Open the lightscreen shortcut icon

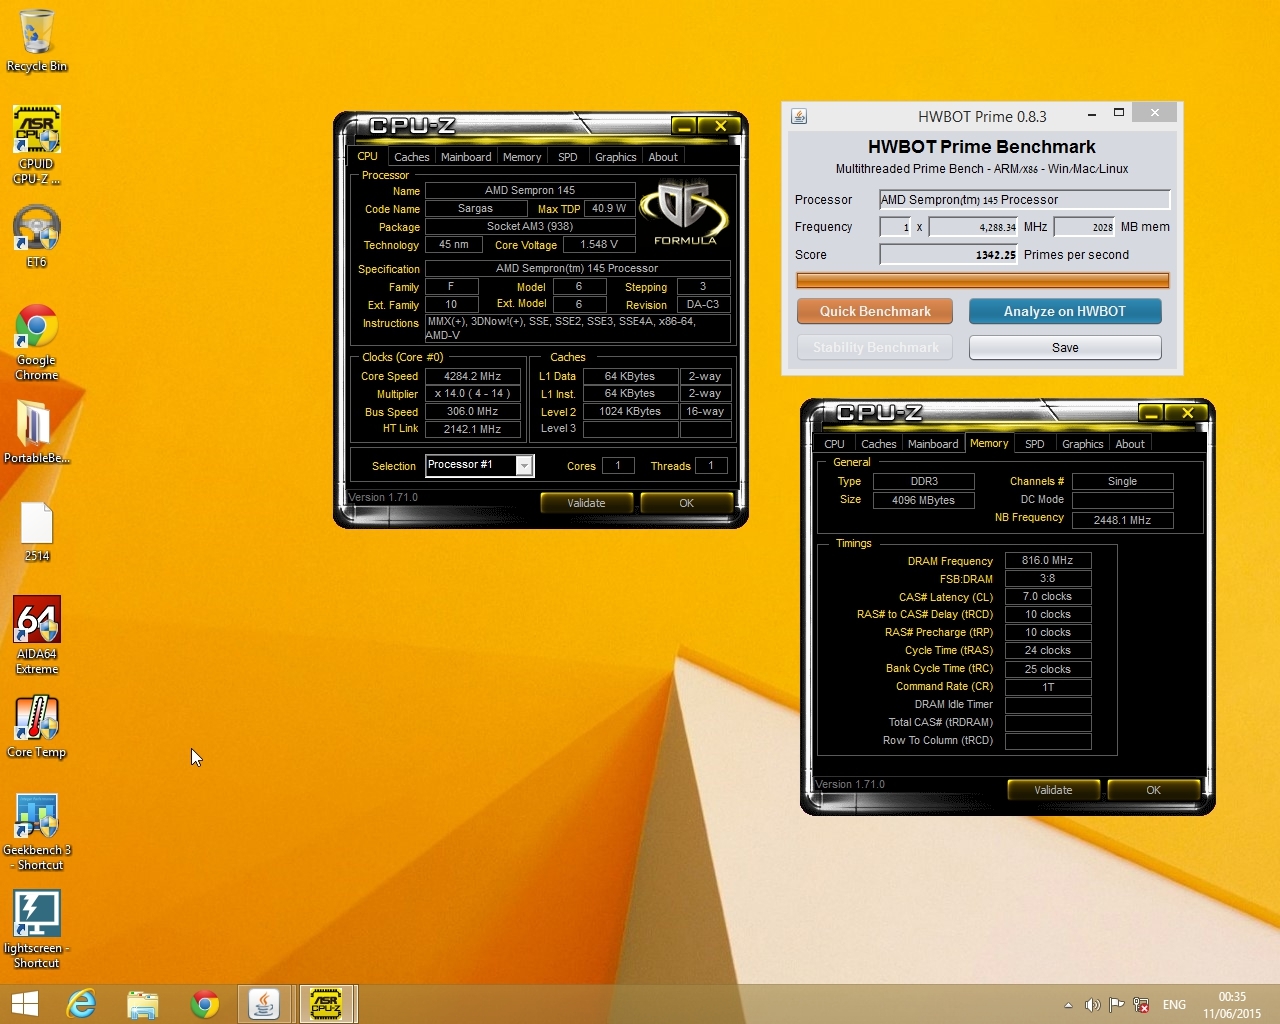pyautogui.click(x=36, y=929)
